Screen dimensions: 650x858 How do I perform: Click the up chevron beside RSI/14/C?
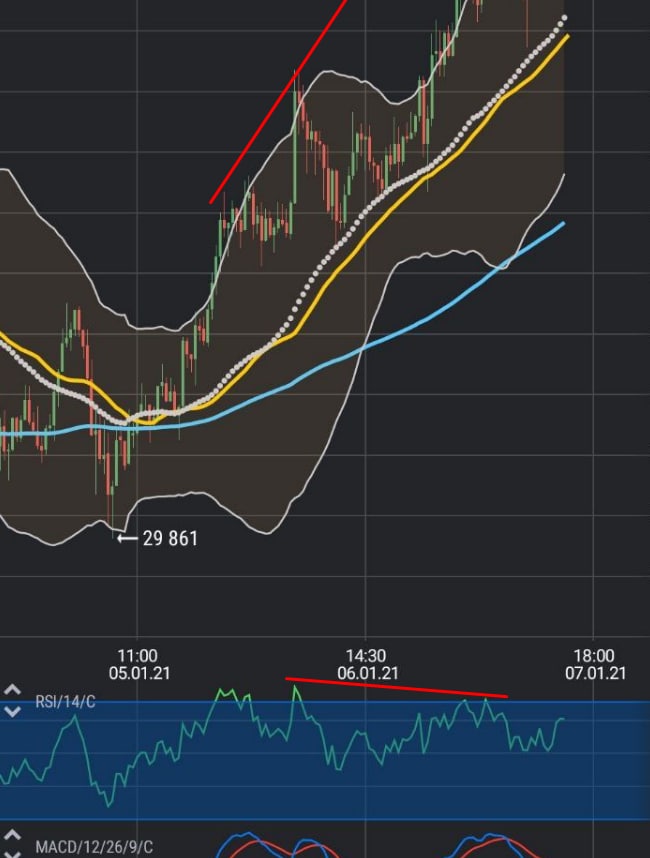(x=12, y=689)
